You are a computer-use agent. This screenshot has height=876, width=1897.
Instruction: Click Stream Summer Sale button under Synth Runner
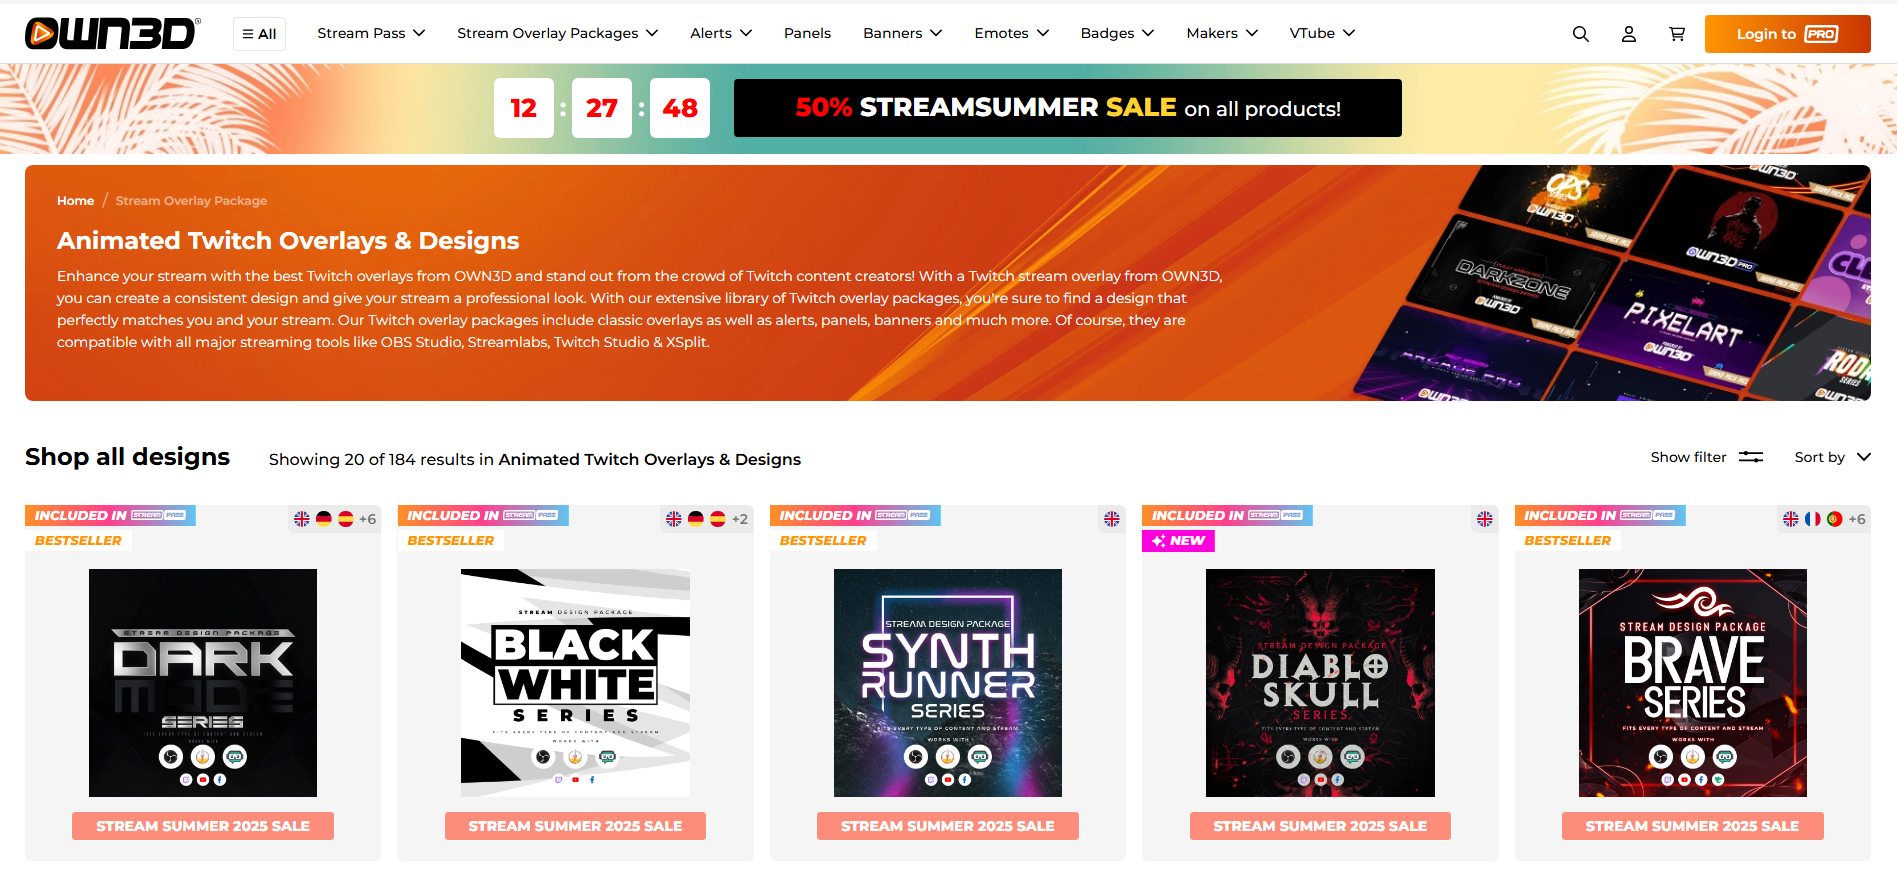click(x=948, y=826)
